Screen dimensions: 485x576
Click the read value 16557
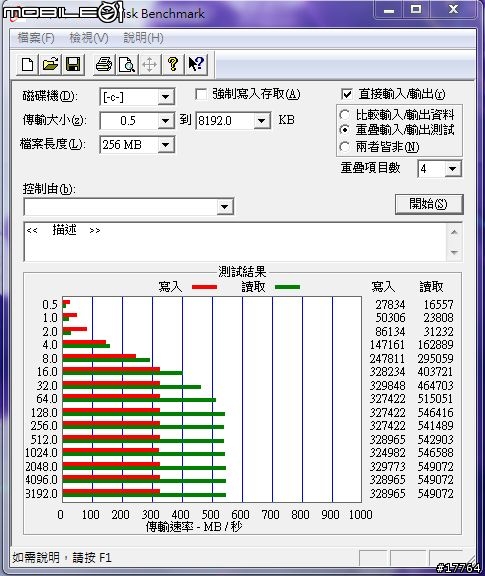coord(438,305)
